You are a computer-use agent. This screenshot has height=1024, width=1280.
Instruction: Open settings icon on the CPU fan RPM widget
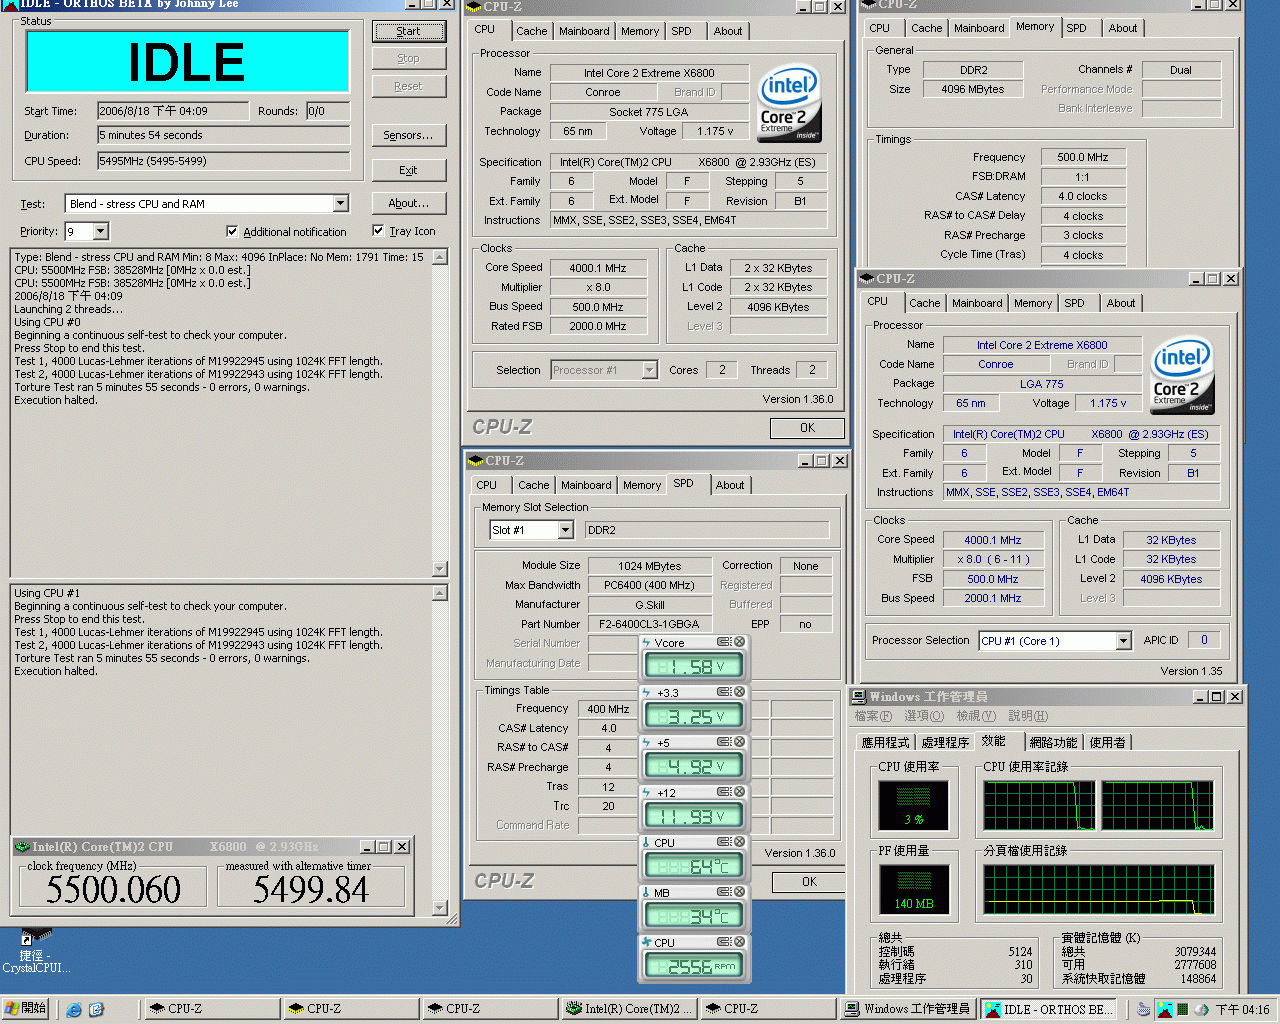[724, 942]
